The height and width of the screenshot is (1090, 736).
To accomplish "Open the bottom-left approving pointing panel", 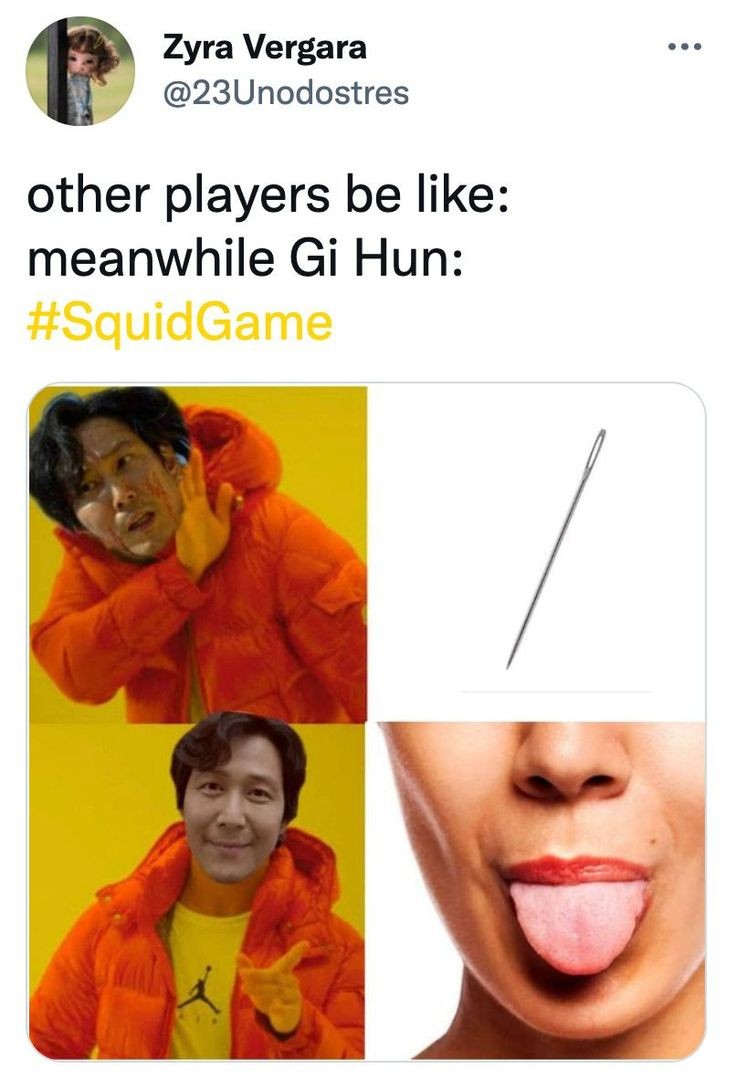I will coord(197,891).
